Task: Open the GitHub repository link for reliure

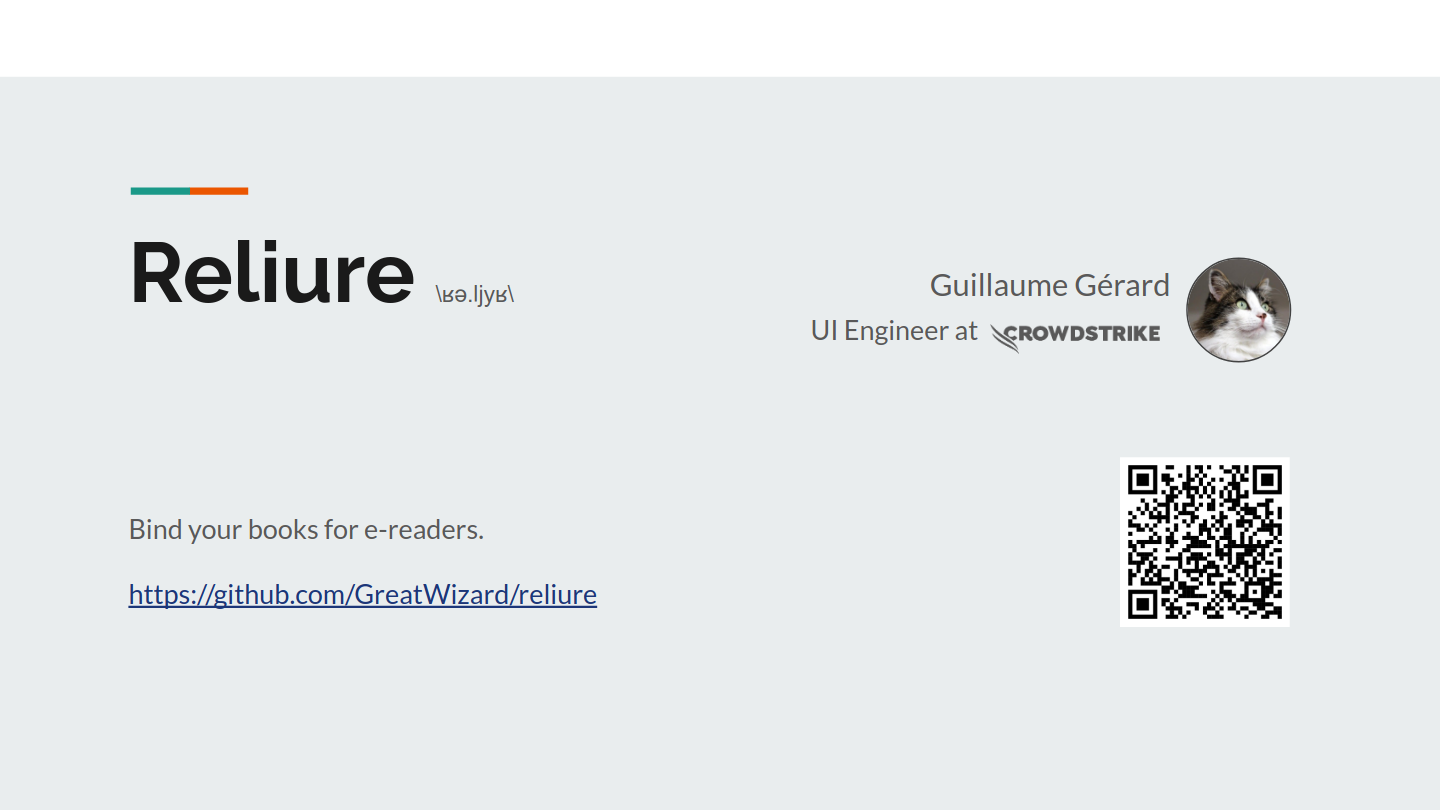Action: pyautogui.click(x=362, y=594)
